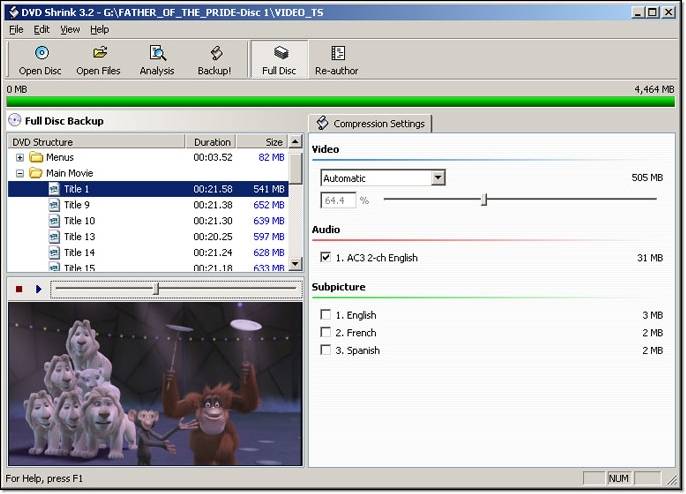Open the File menu
The width and height of the screenshot is (686, 494).
[x=16, y=29]
